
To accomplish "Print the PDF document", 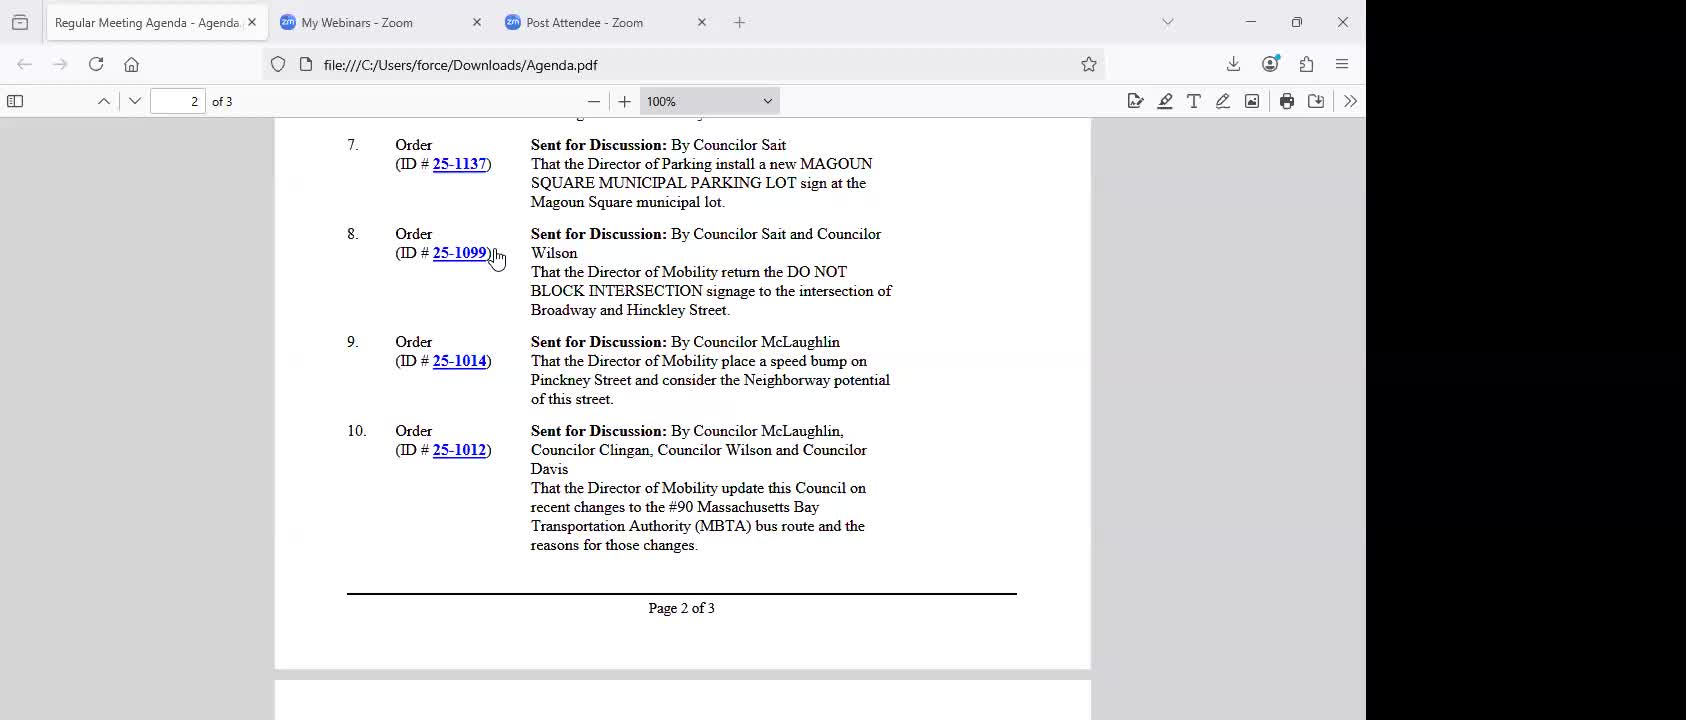I will click(x=1287, y=101).
